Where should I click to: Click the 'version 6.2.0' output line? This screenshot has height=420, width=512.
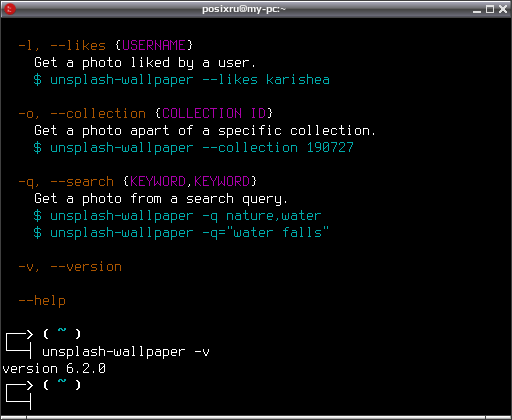(54, 369)
